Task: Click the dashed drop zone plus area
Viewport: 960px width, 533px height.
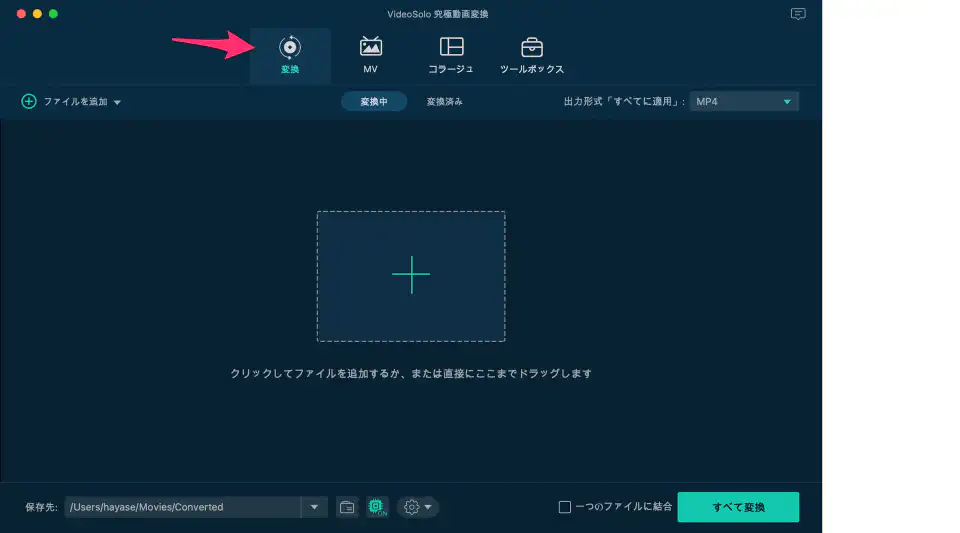Action: [x=411, y=275]
